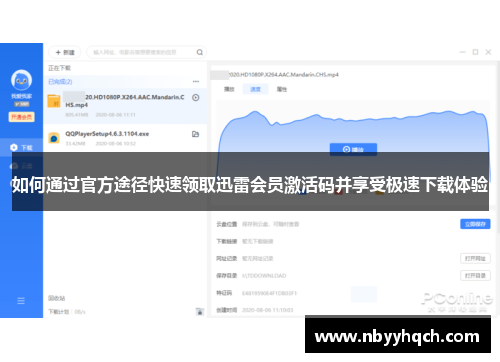Image resolution: width=500 pixels, height=362 pixels.
Task: Click the lock icon in the status bar
Action: (x=199, y=312)
